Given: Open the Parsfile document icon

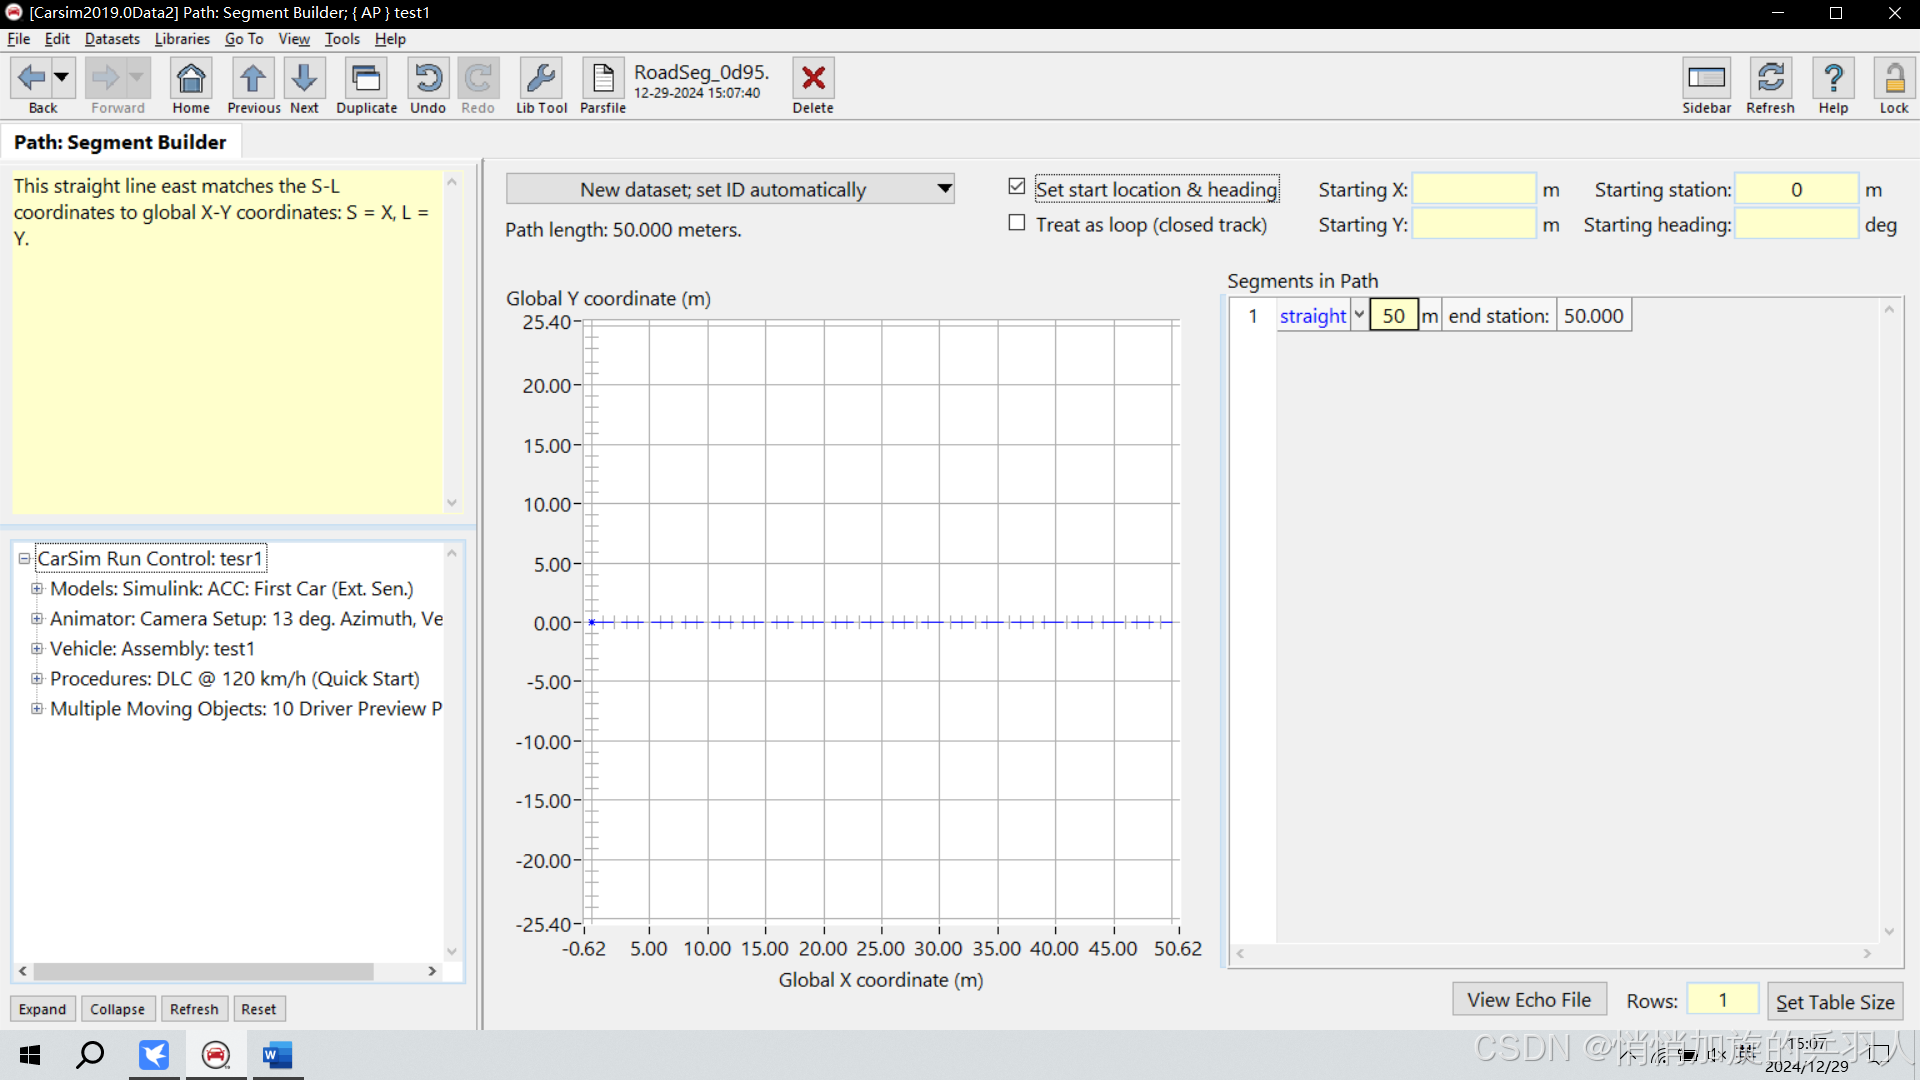Looking at the screenshot, I should pos(603,79).
